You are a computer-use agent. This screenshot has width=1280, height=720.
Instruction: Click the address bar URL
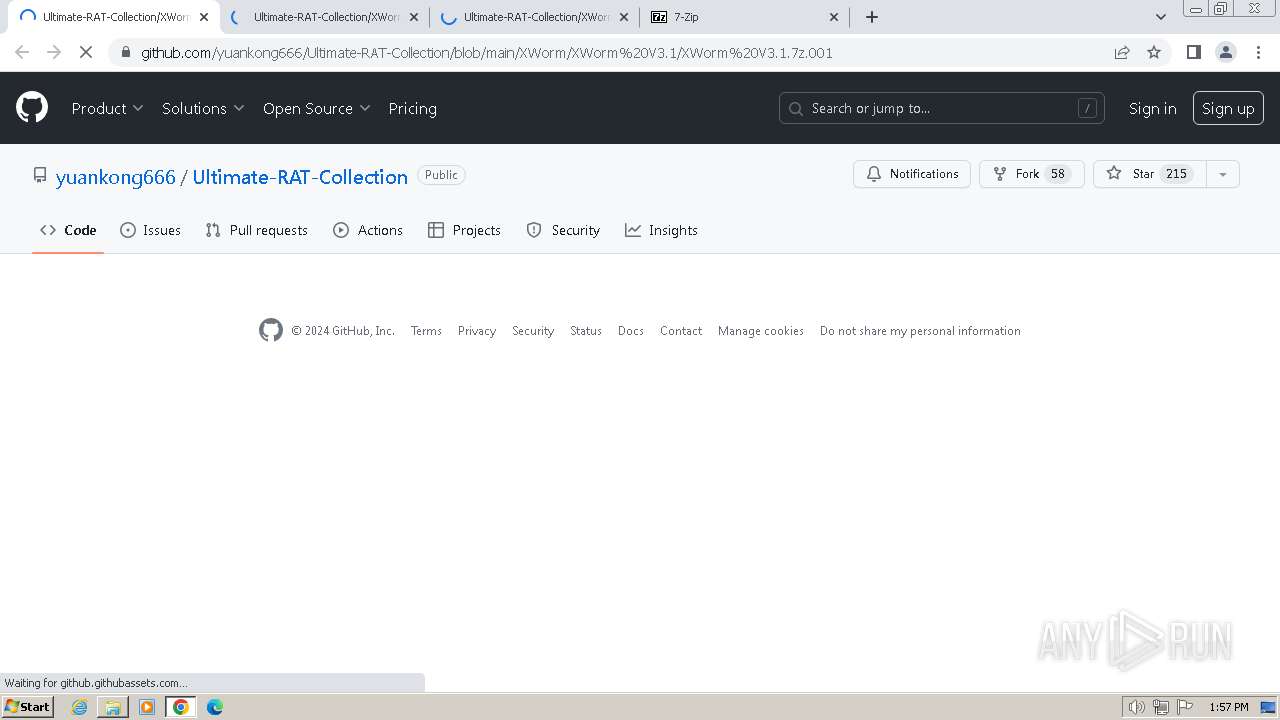click(487, 53)
